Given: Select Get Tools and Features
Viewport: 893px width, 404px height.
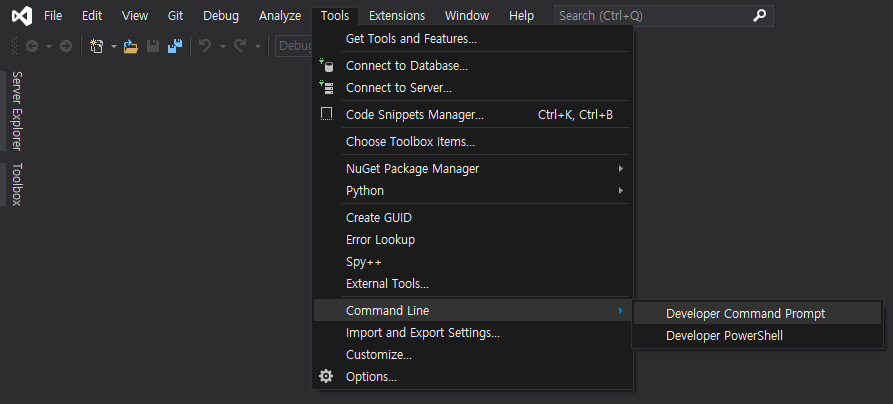Looking at the screenshot, I should tap(473, 39).
